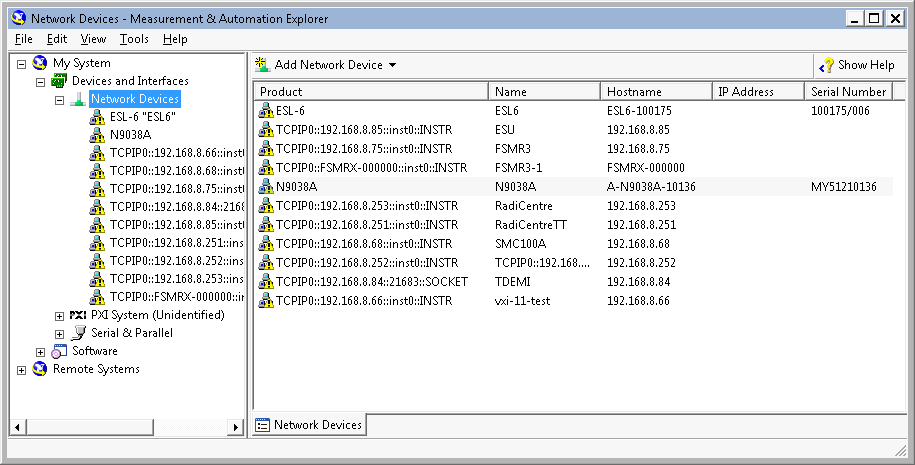Click icon of 192.168.8.75 INSTR table row

[x=266, y=149]
